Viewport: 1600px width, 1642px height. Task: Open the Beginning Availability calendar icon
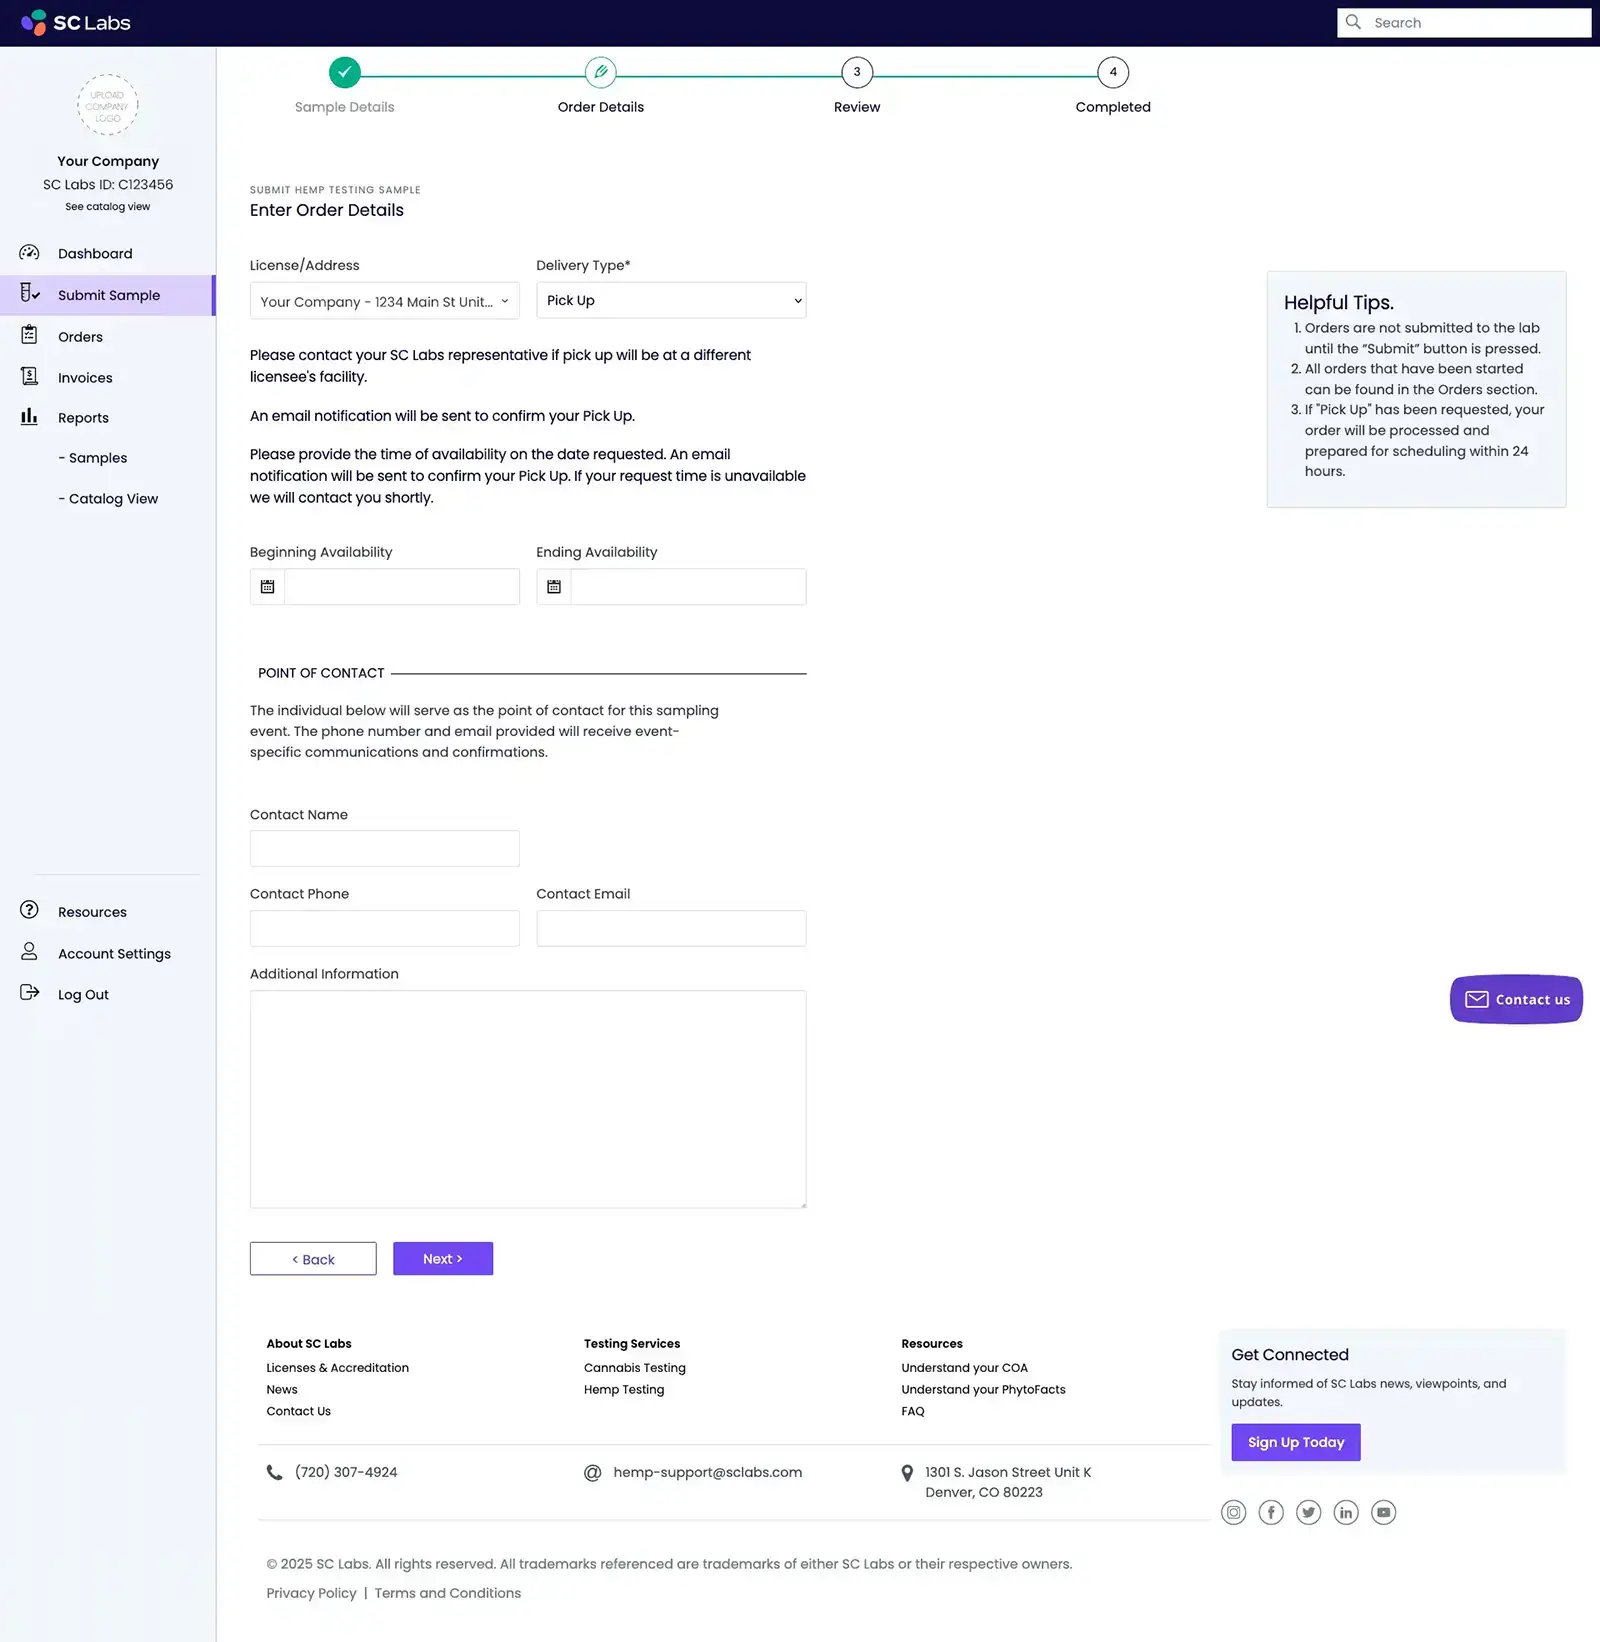(266, 586)
